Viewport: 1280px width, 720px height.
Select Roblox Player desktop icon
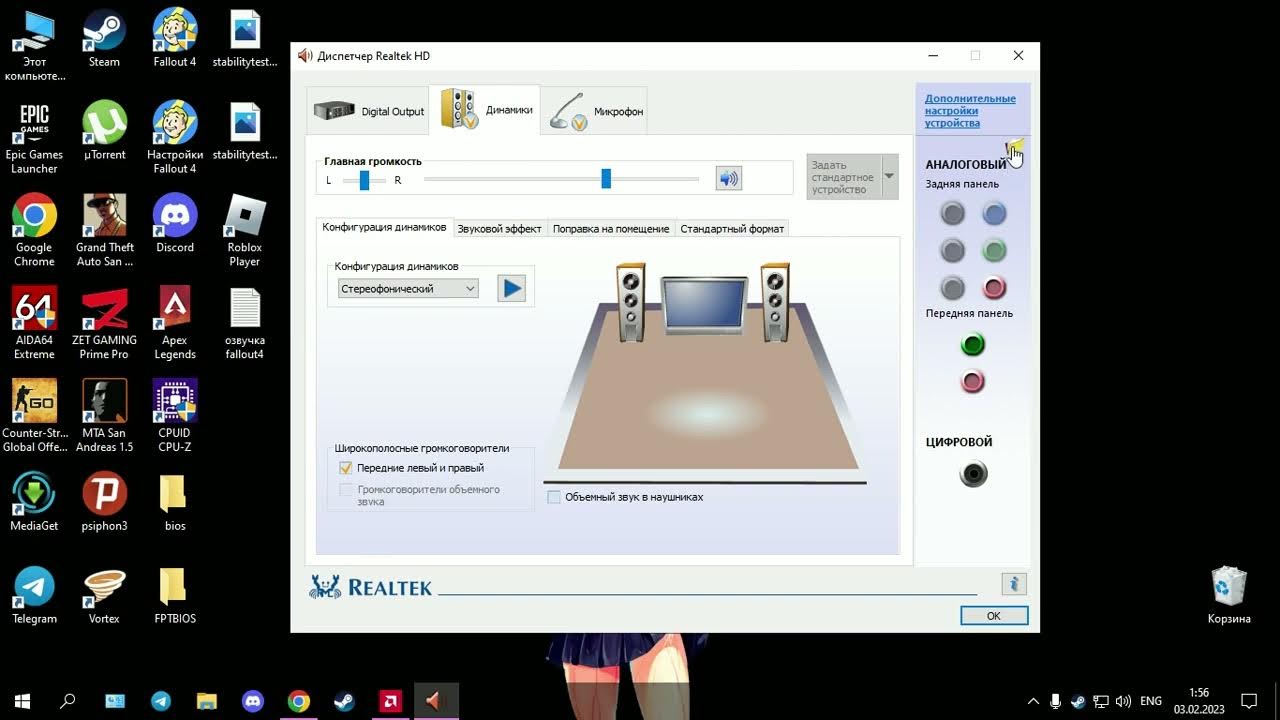point(245,231)
